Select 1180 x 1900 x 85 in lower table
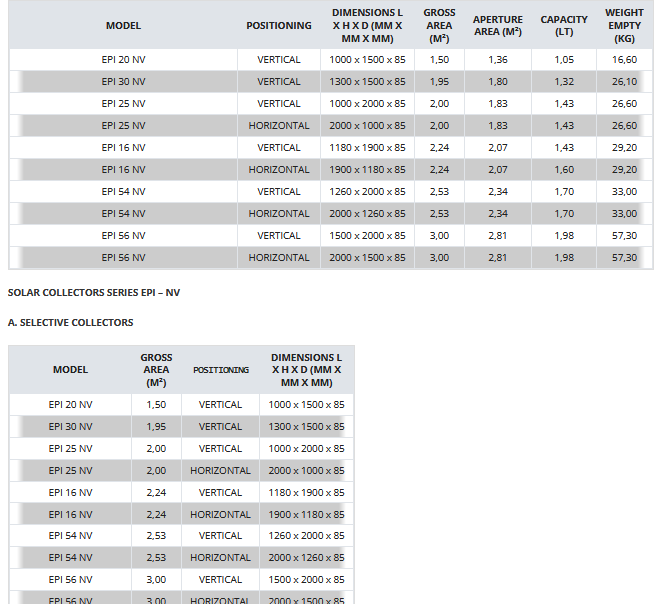Image resolution: width=654 pixels, height=604 pixels. coord(306,493)
